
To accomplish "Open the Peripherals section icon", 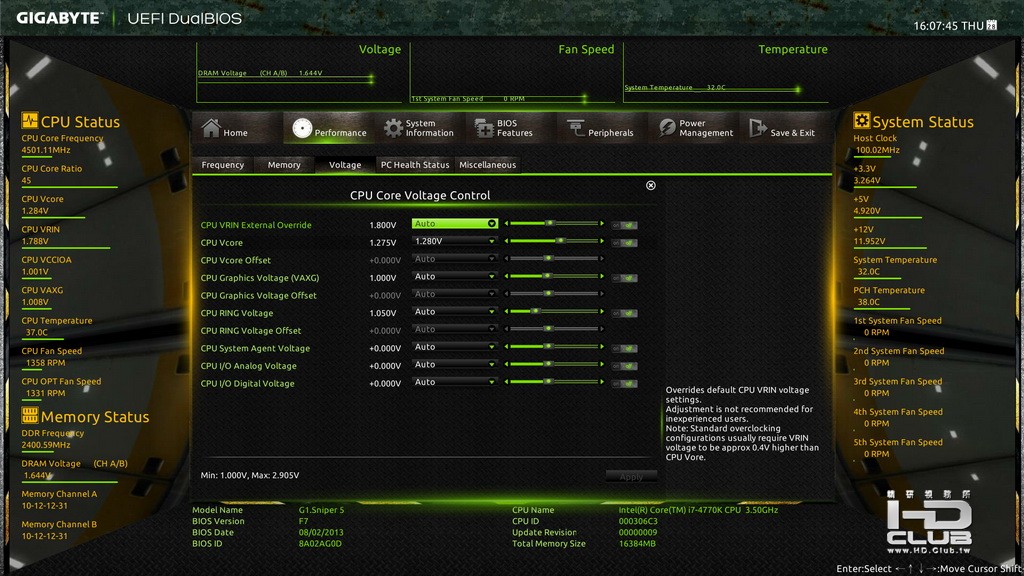I will pyautogui.click(x=575, y=128).
